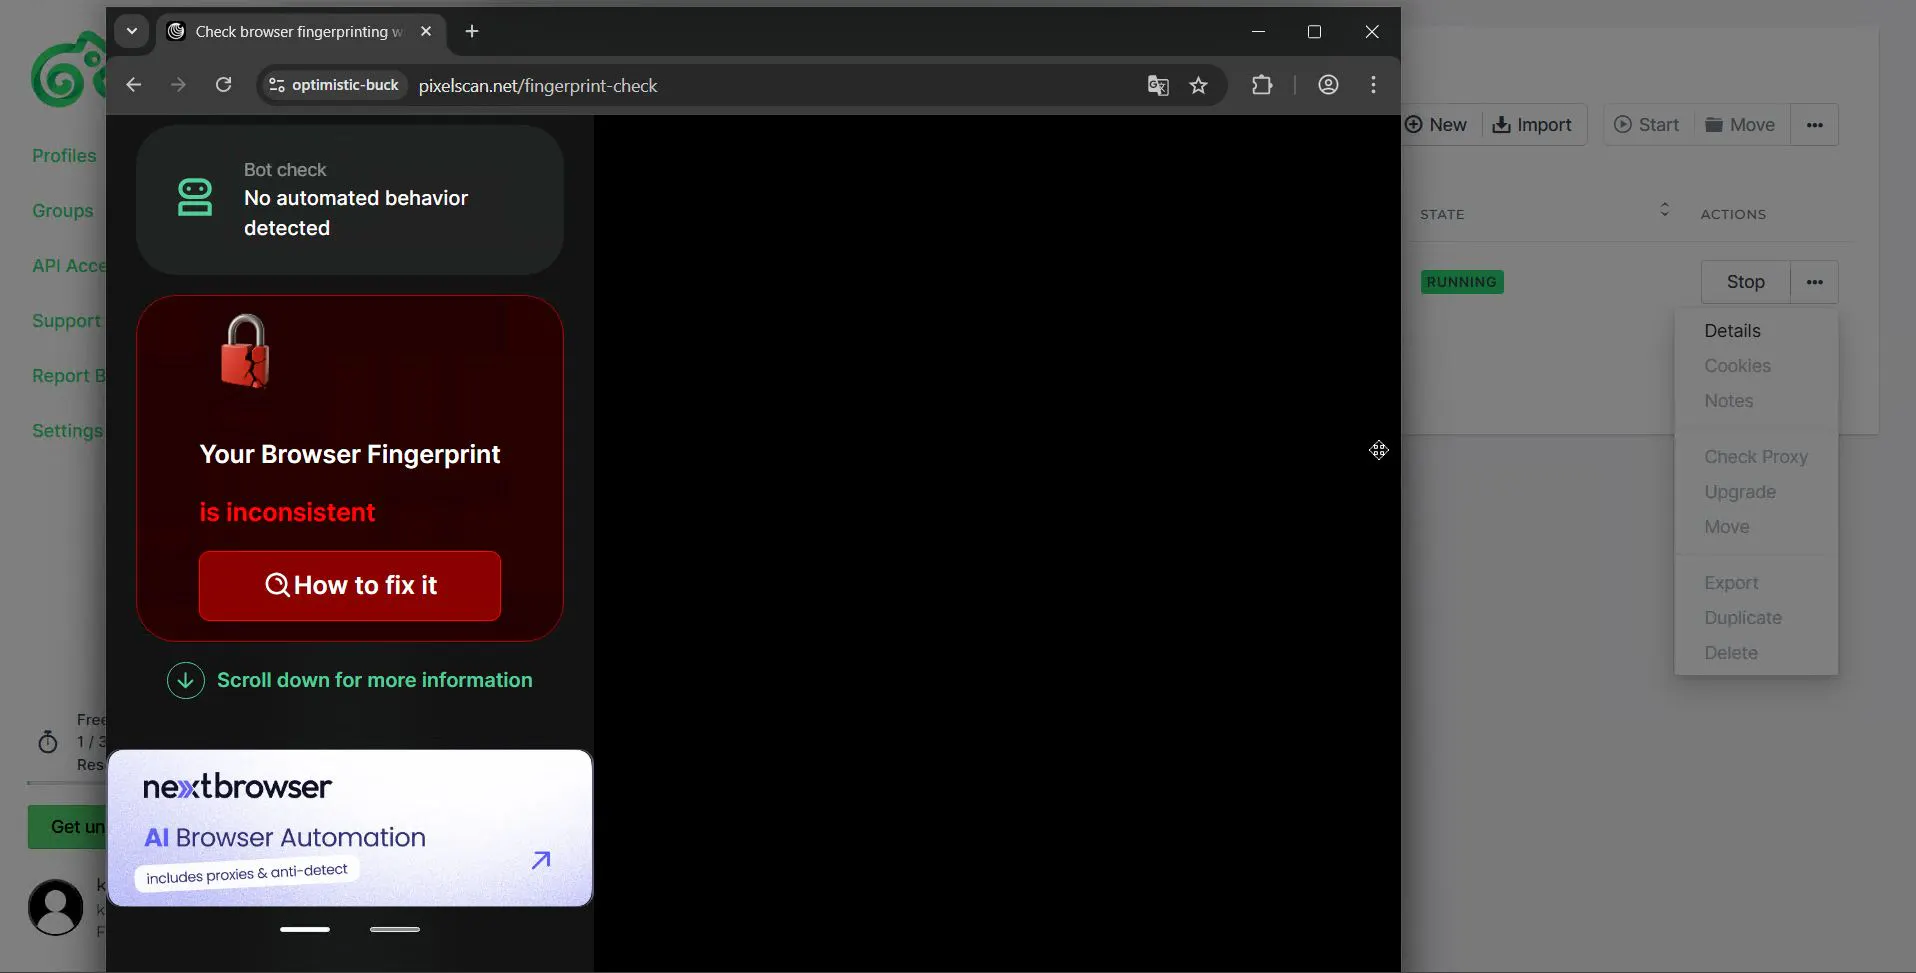The image size is (1916, 973).
Task: Reload the pixelscan page
Action: pos(224,85)
